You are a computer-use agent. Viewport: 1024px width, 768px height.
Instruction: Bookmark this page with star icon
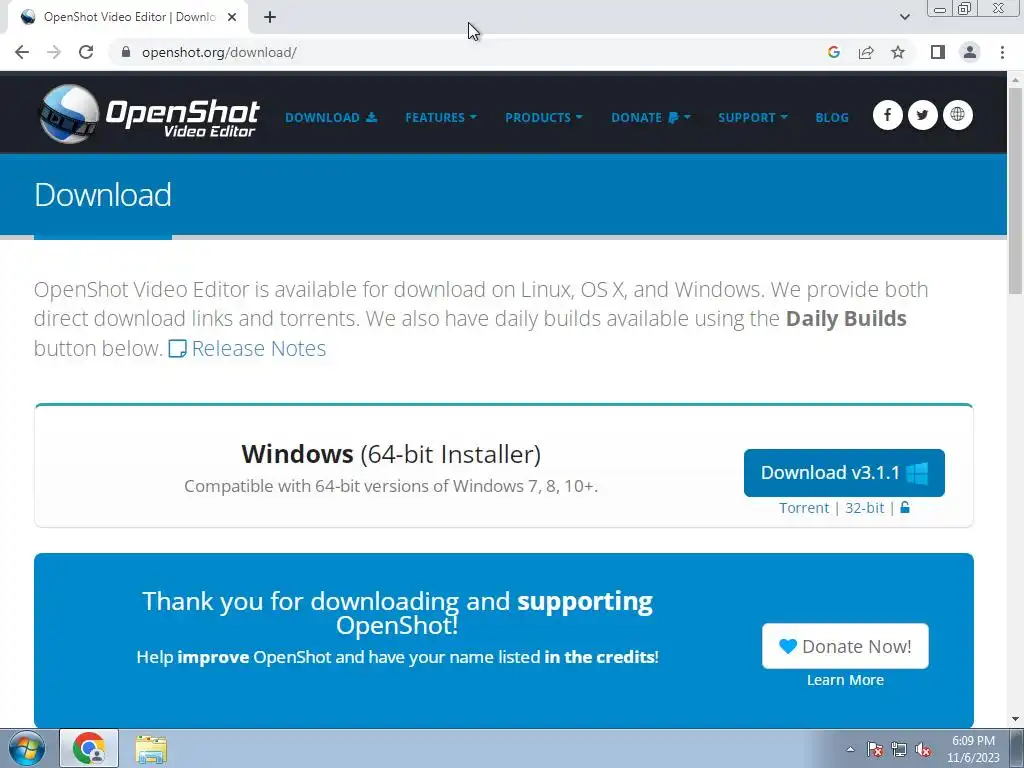click(x=898, y=52)
